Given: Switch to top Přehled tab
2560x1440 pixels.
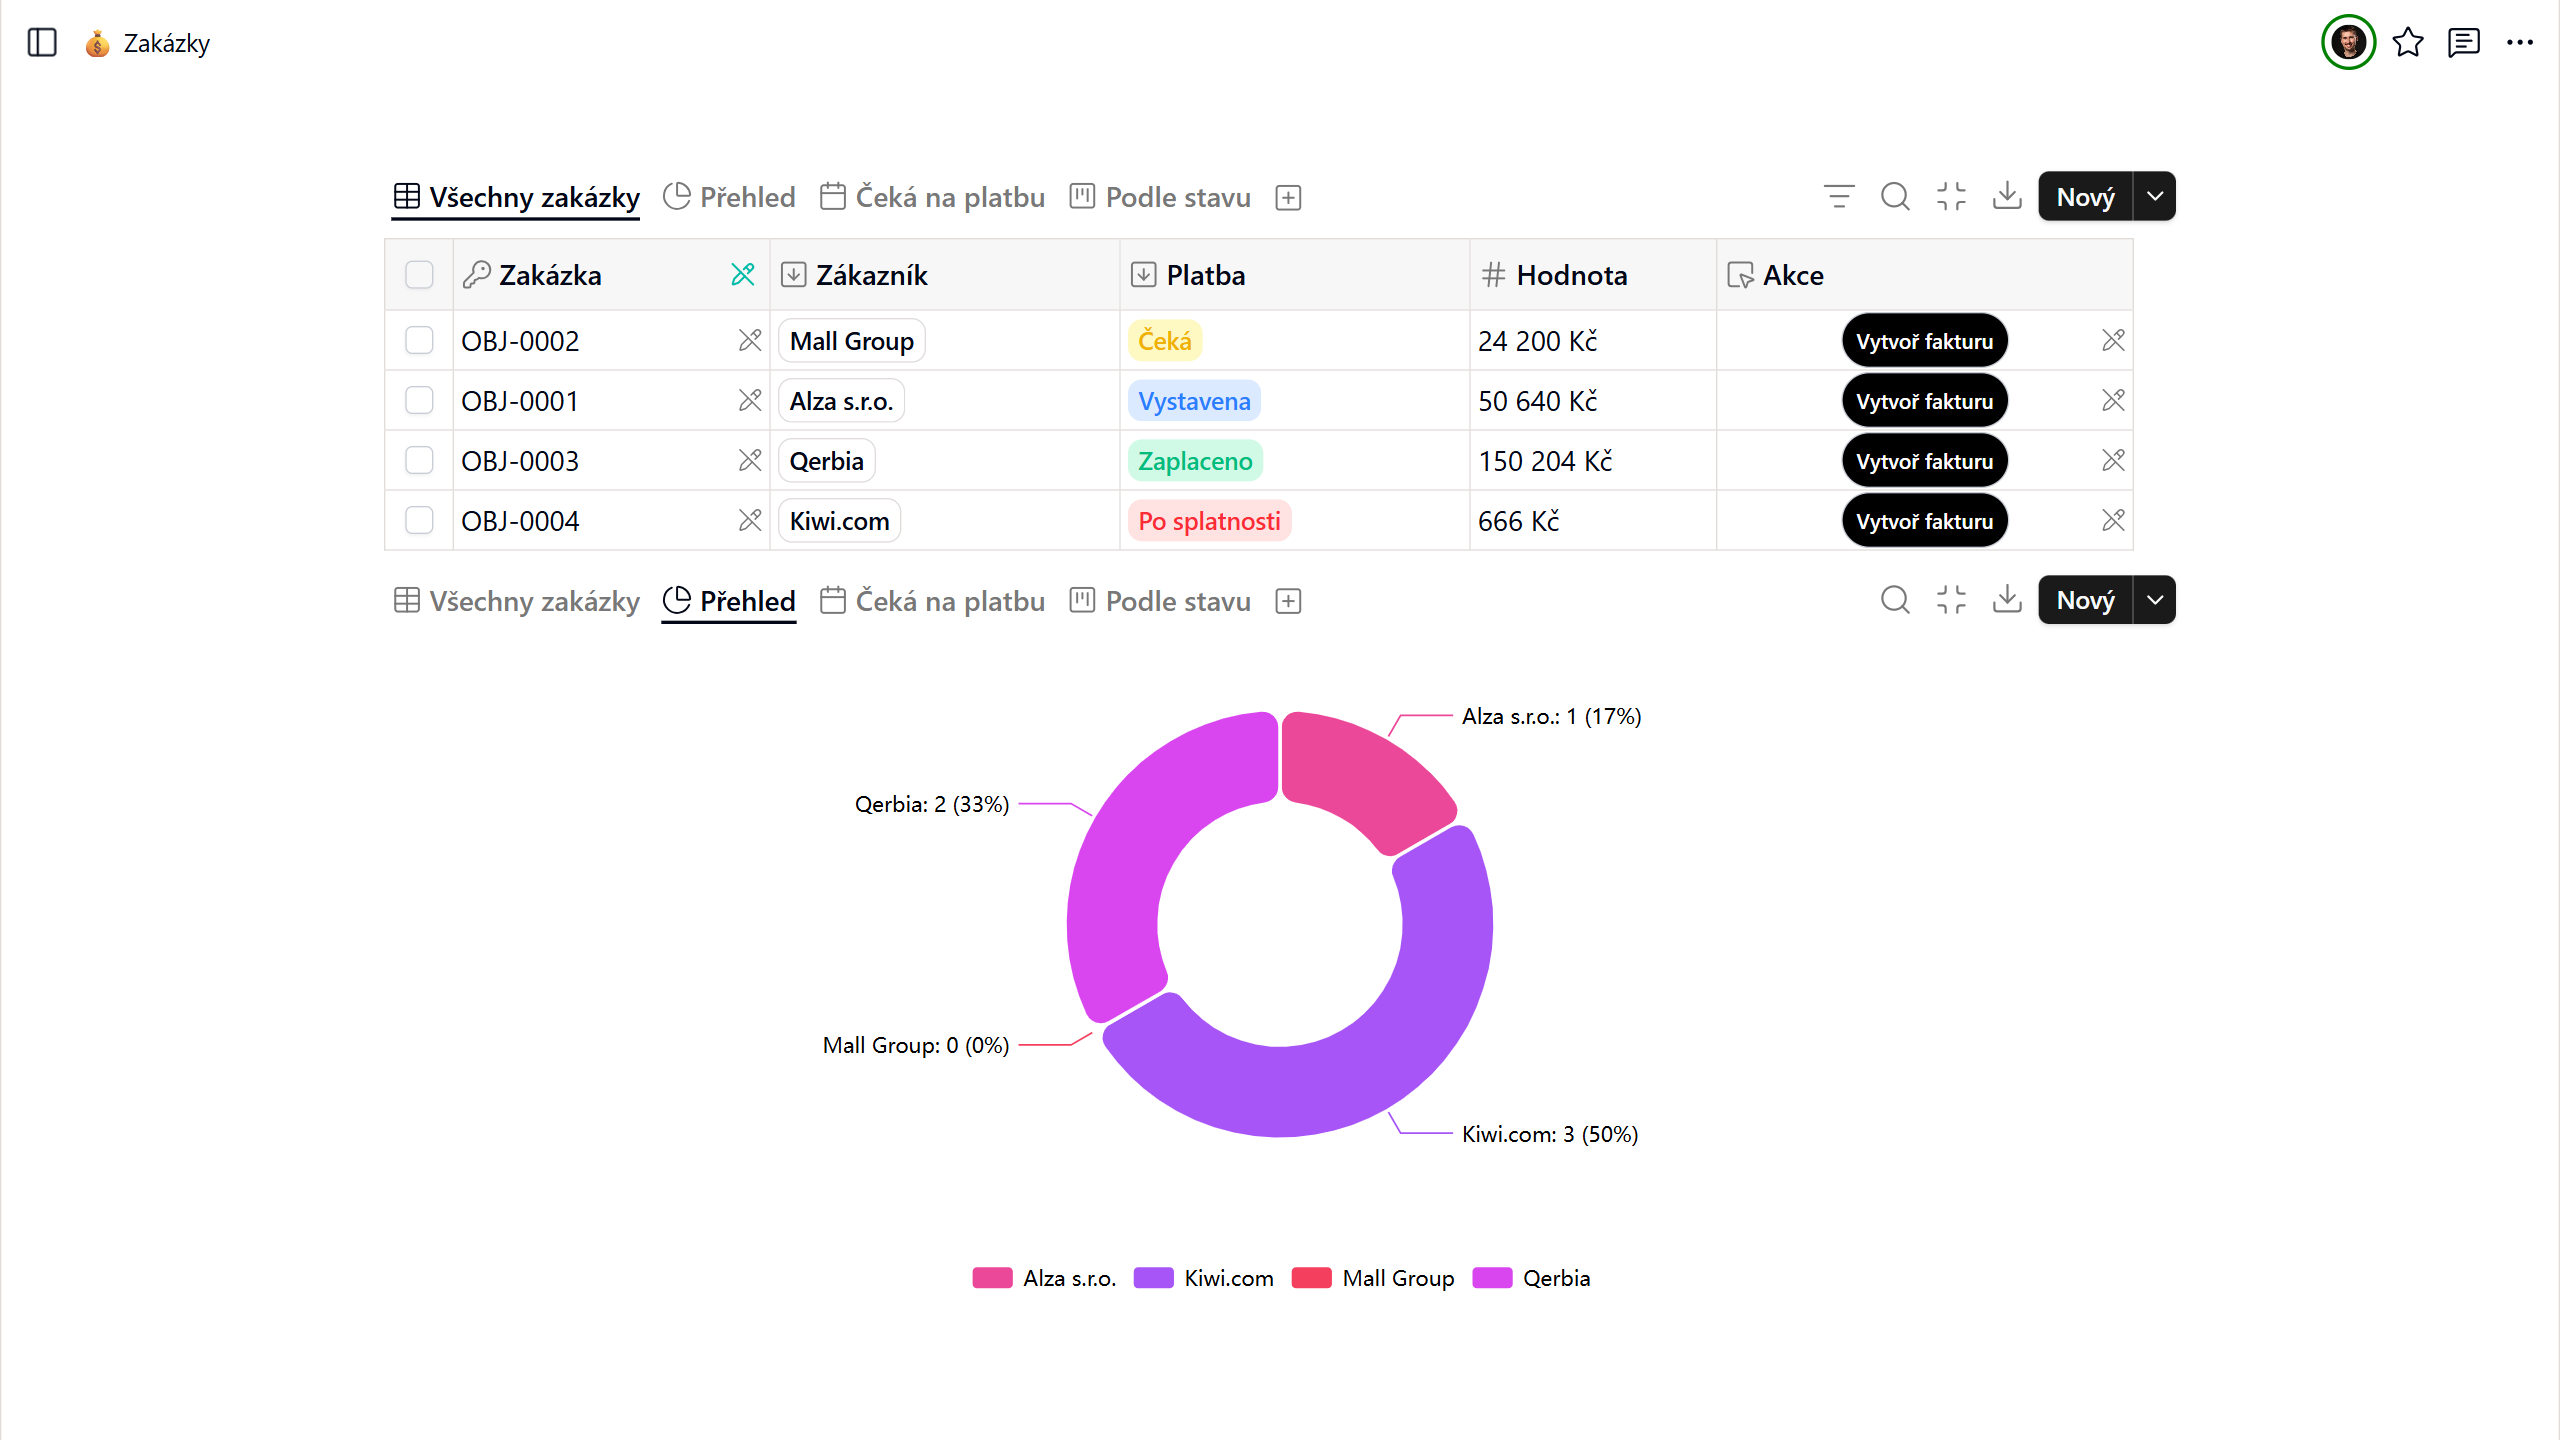Looking at the screenshot, I should pos(729,197).
